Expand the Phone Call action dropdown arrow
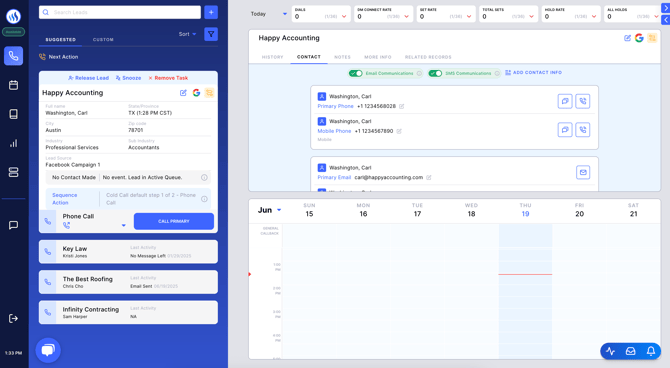 click(x=123, y=225)
